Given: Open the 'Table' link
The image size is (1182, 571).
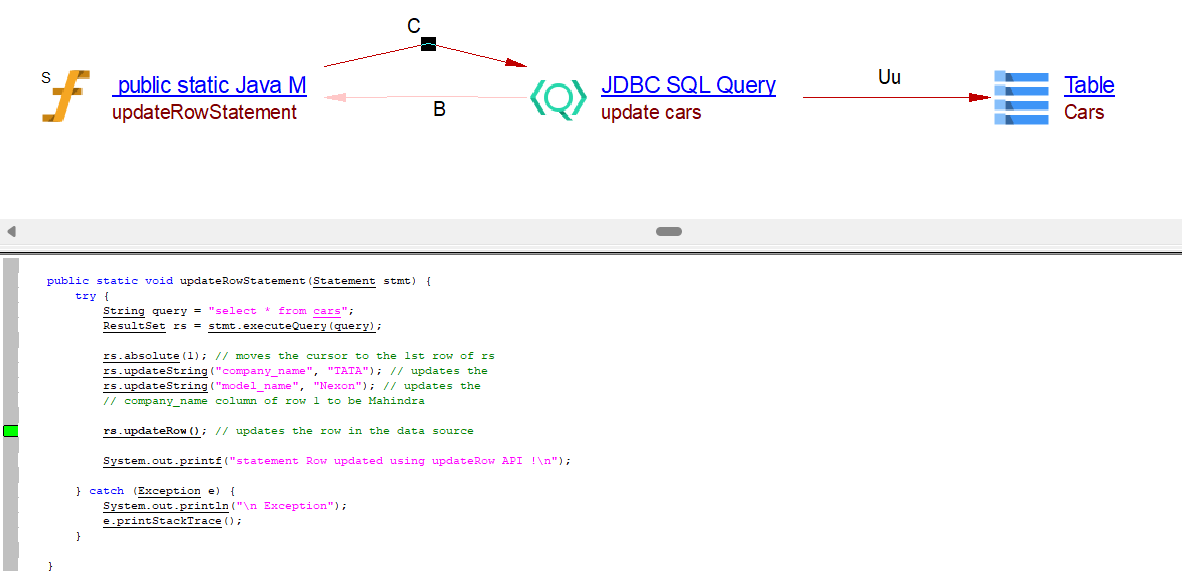Looking at the screenshot, I should (x=1089, y=86).
